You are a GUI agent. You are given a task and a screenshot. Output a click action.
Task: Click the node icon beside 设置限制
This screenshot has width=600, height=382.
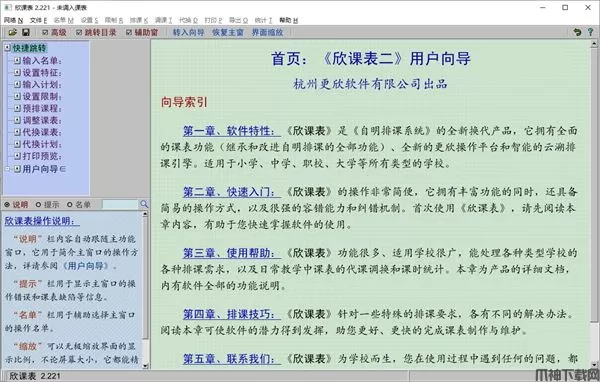[x=17, y=96]
